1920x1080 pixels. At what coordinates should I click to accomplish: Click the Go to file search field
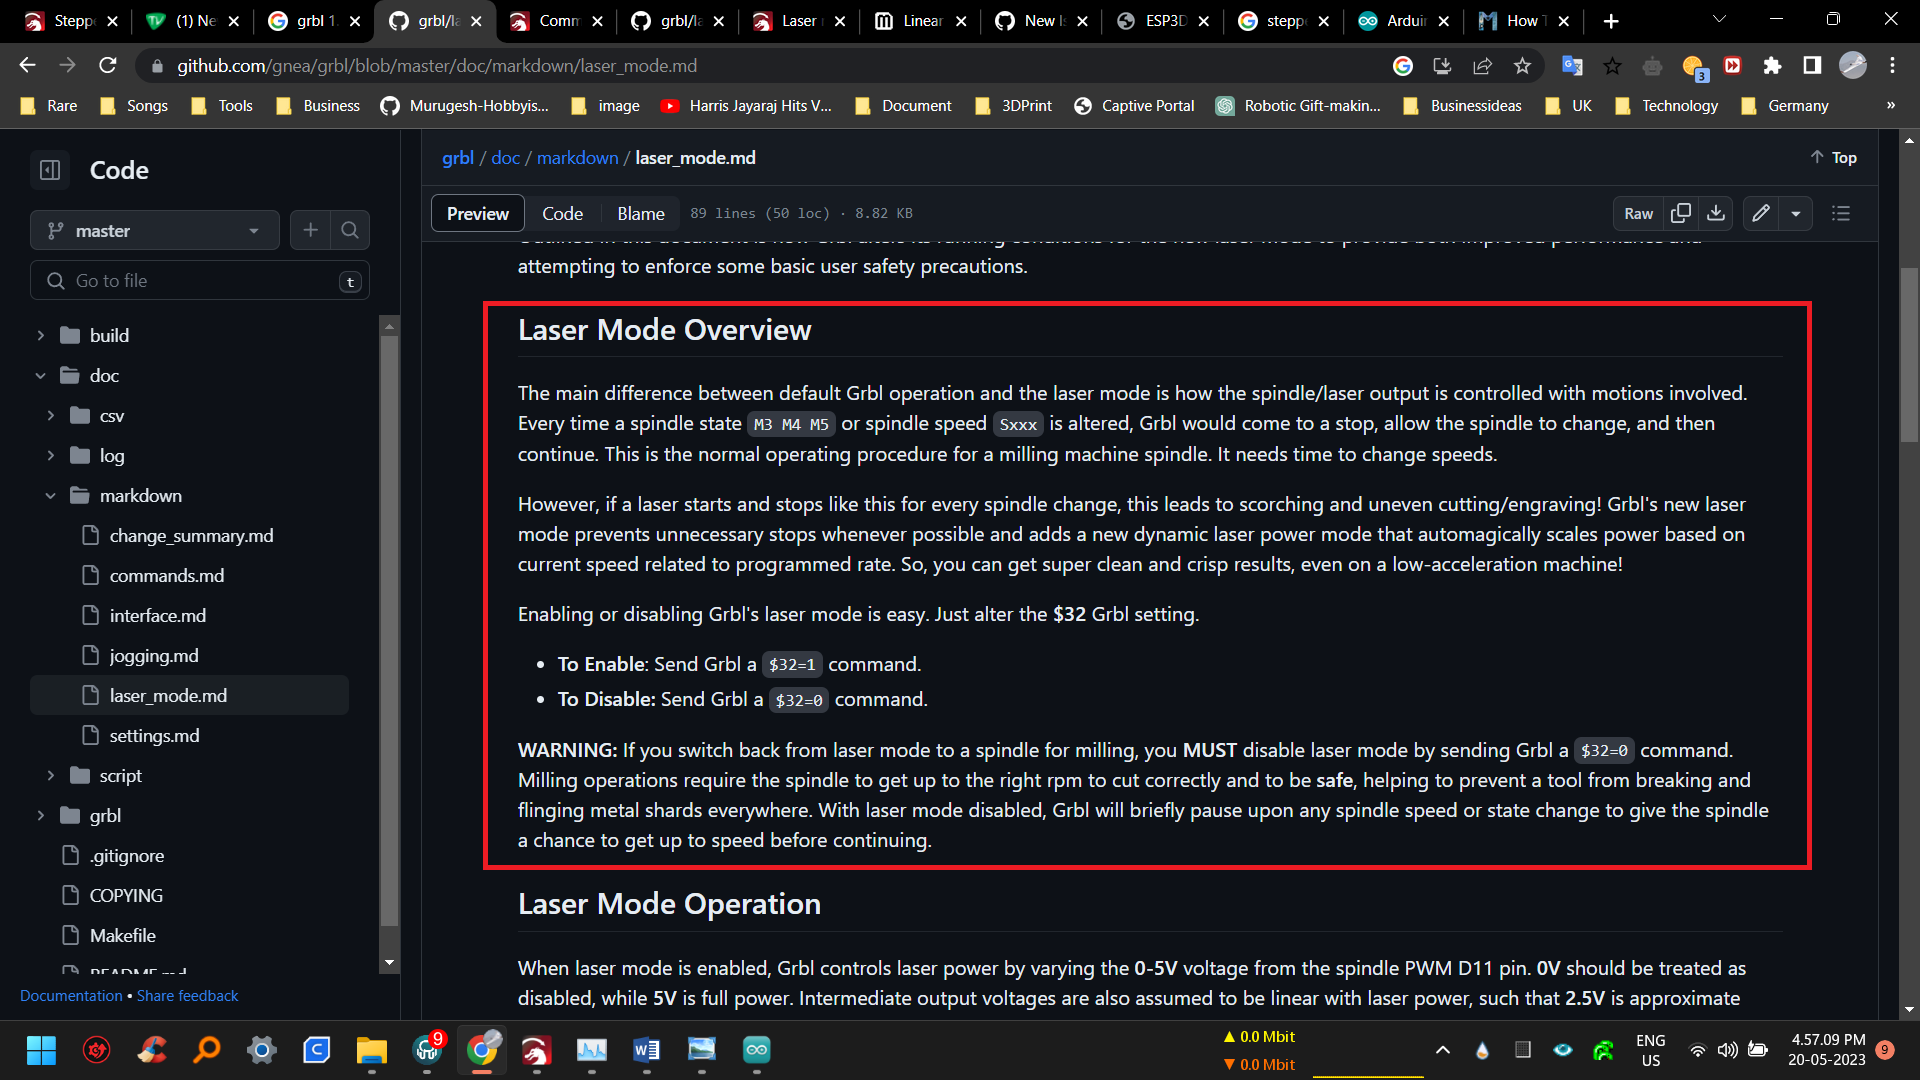[x=200, y=281]
